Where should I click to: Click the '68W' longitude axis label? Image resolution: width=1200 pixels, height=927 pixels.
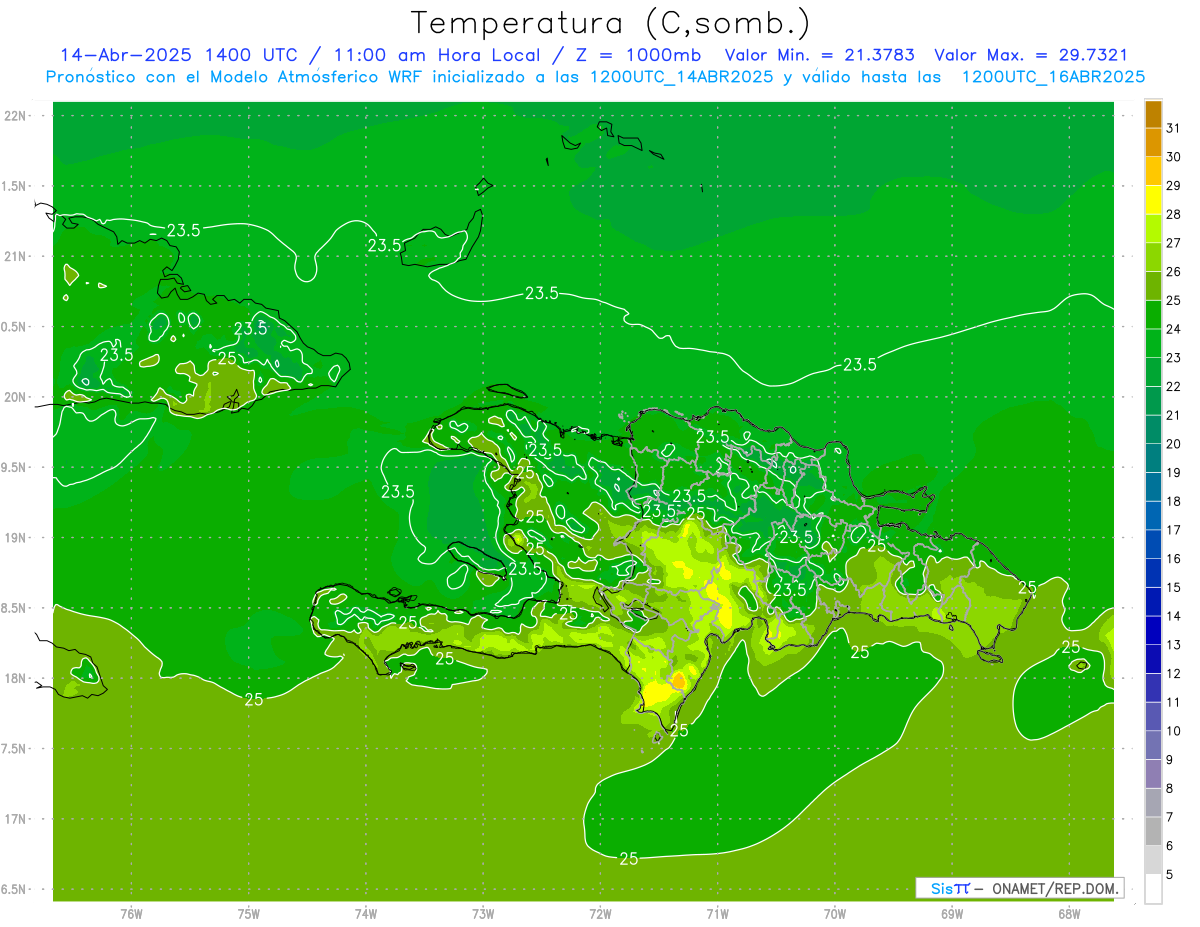(1069, 914)
